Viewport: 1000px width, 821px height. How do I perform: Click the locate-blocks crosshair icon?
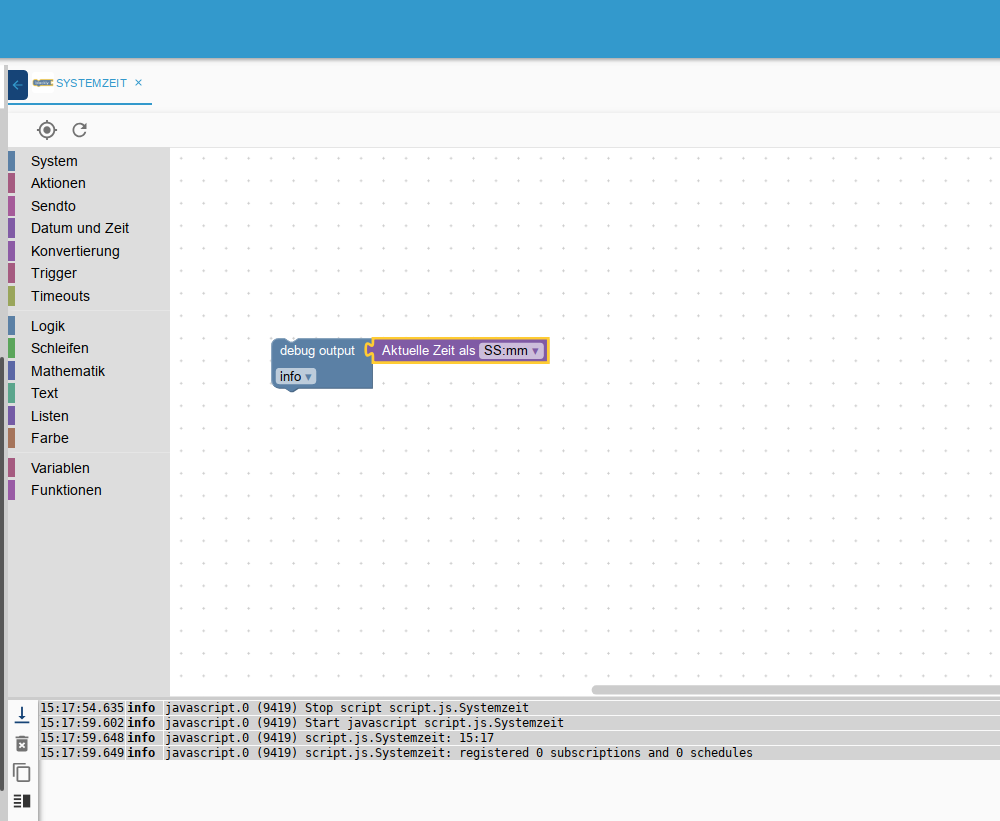point(47,130)
